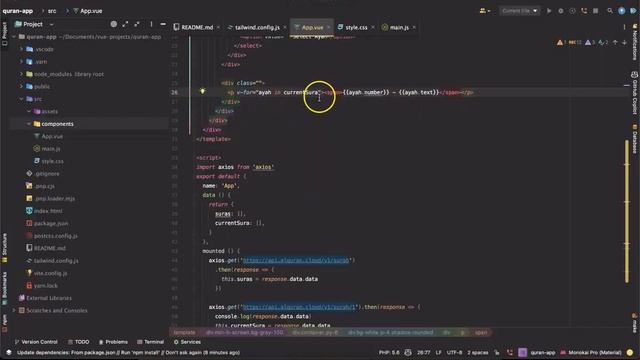The height and width of the screenshot is (360, 640).
Task: Select vite.config.js in the project tree
Action: click(x=50, y=273)
